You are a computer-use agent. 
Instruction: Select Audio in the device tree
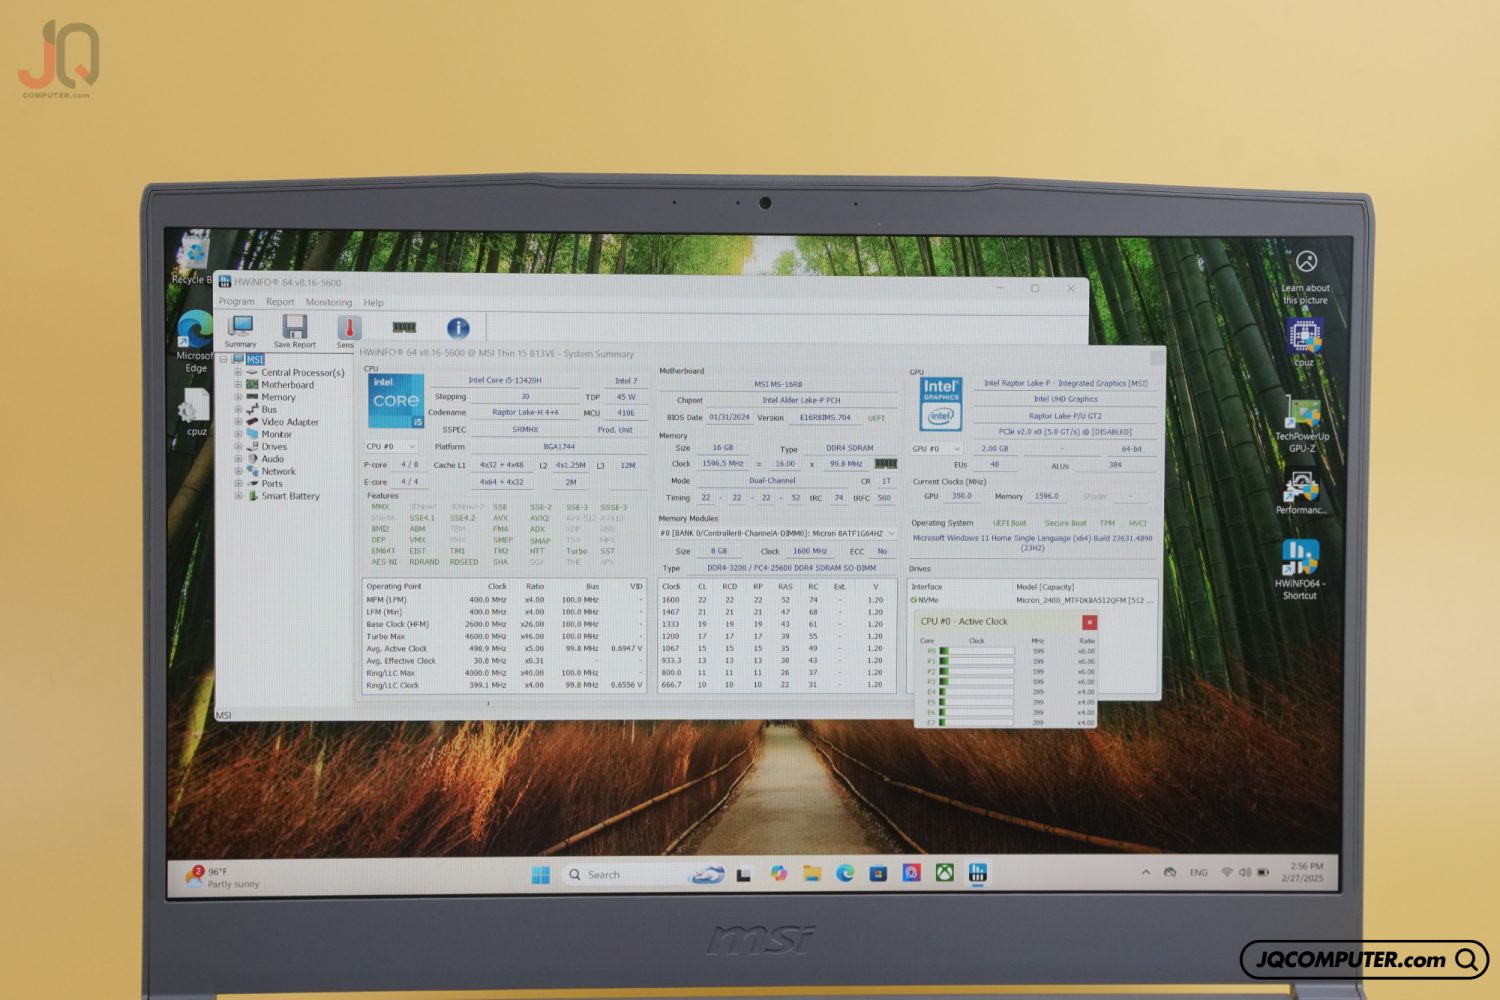point(272,459)
